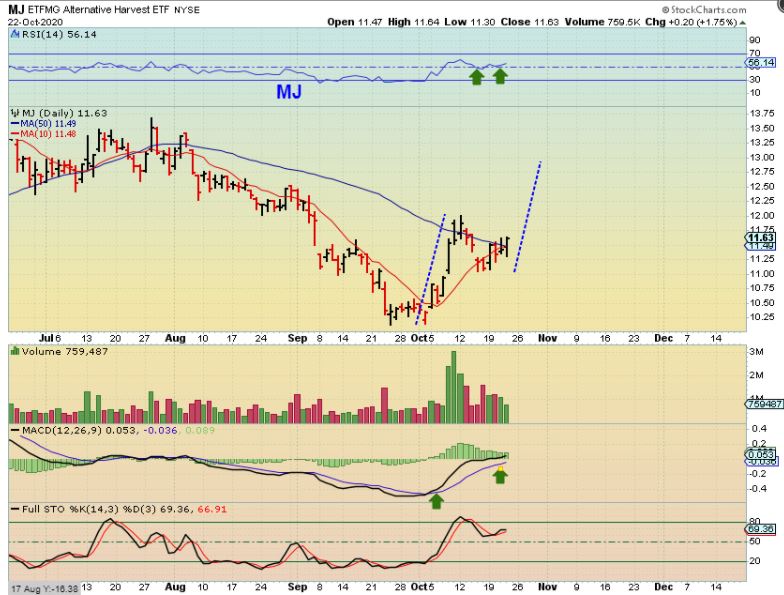Click the 17 Aug Y:-16.38 cursor readout
The width and height of the screenshot is (784, 595).
click(x=44, y=589)
